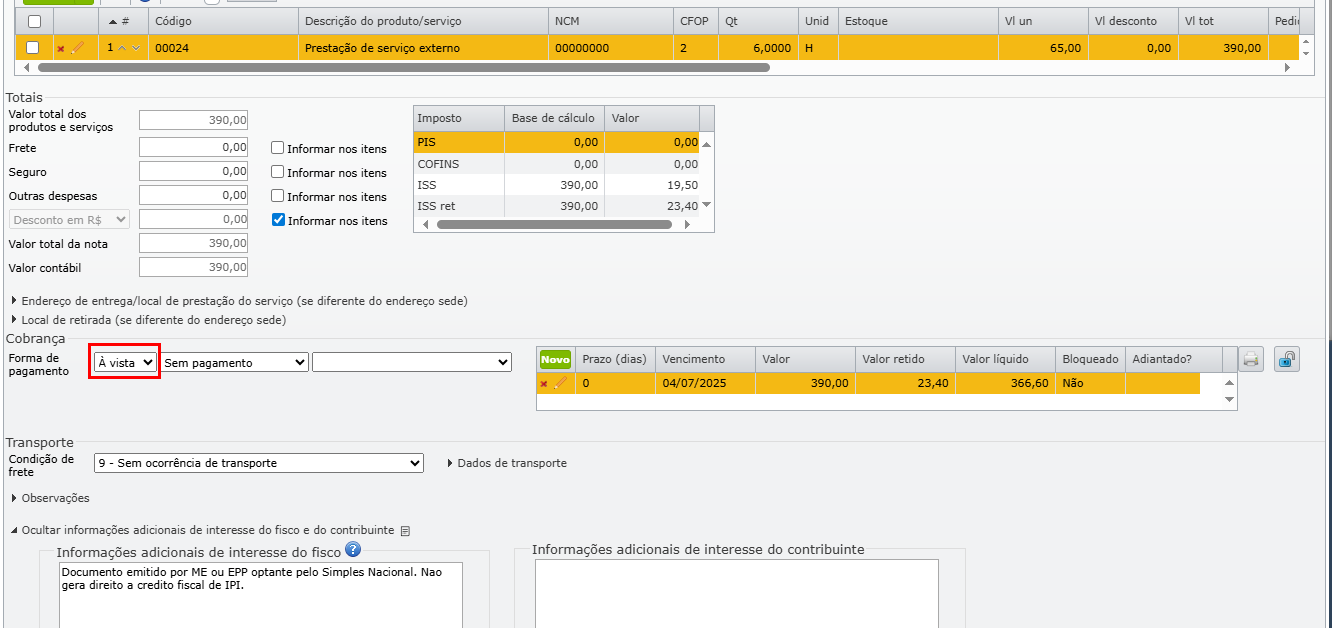Expand Dados de transporte

[507, 463]
